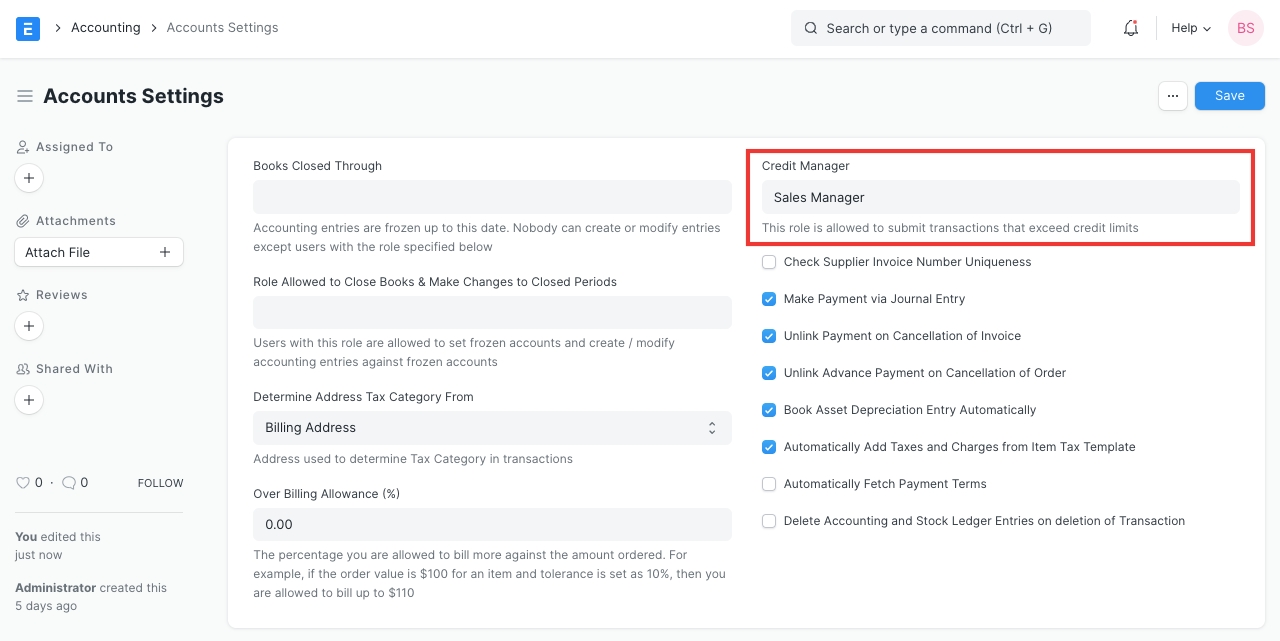The image size is (1280, 641).
Task: Go to Accounting in the breadcrumb
Action: (105, 28)
